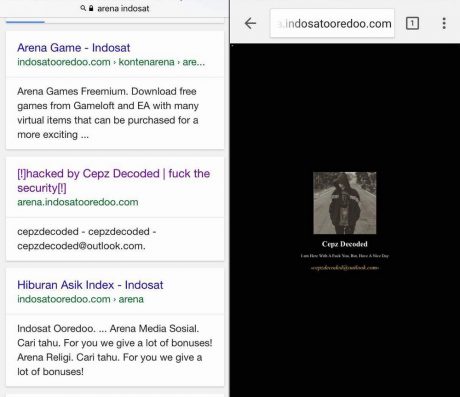Screen dimensions: 460x397
Task: Open the tab switcher showing 1 tab
Action: click(412, 23)
